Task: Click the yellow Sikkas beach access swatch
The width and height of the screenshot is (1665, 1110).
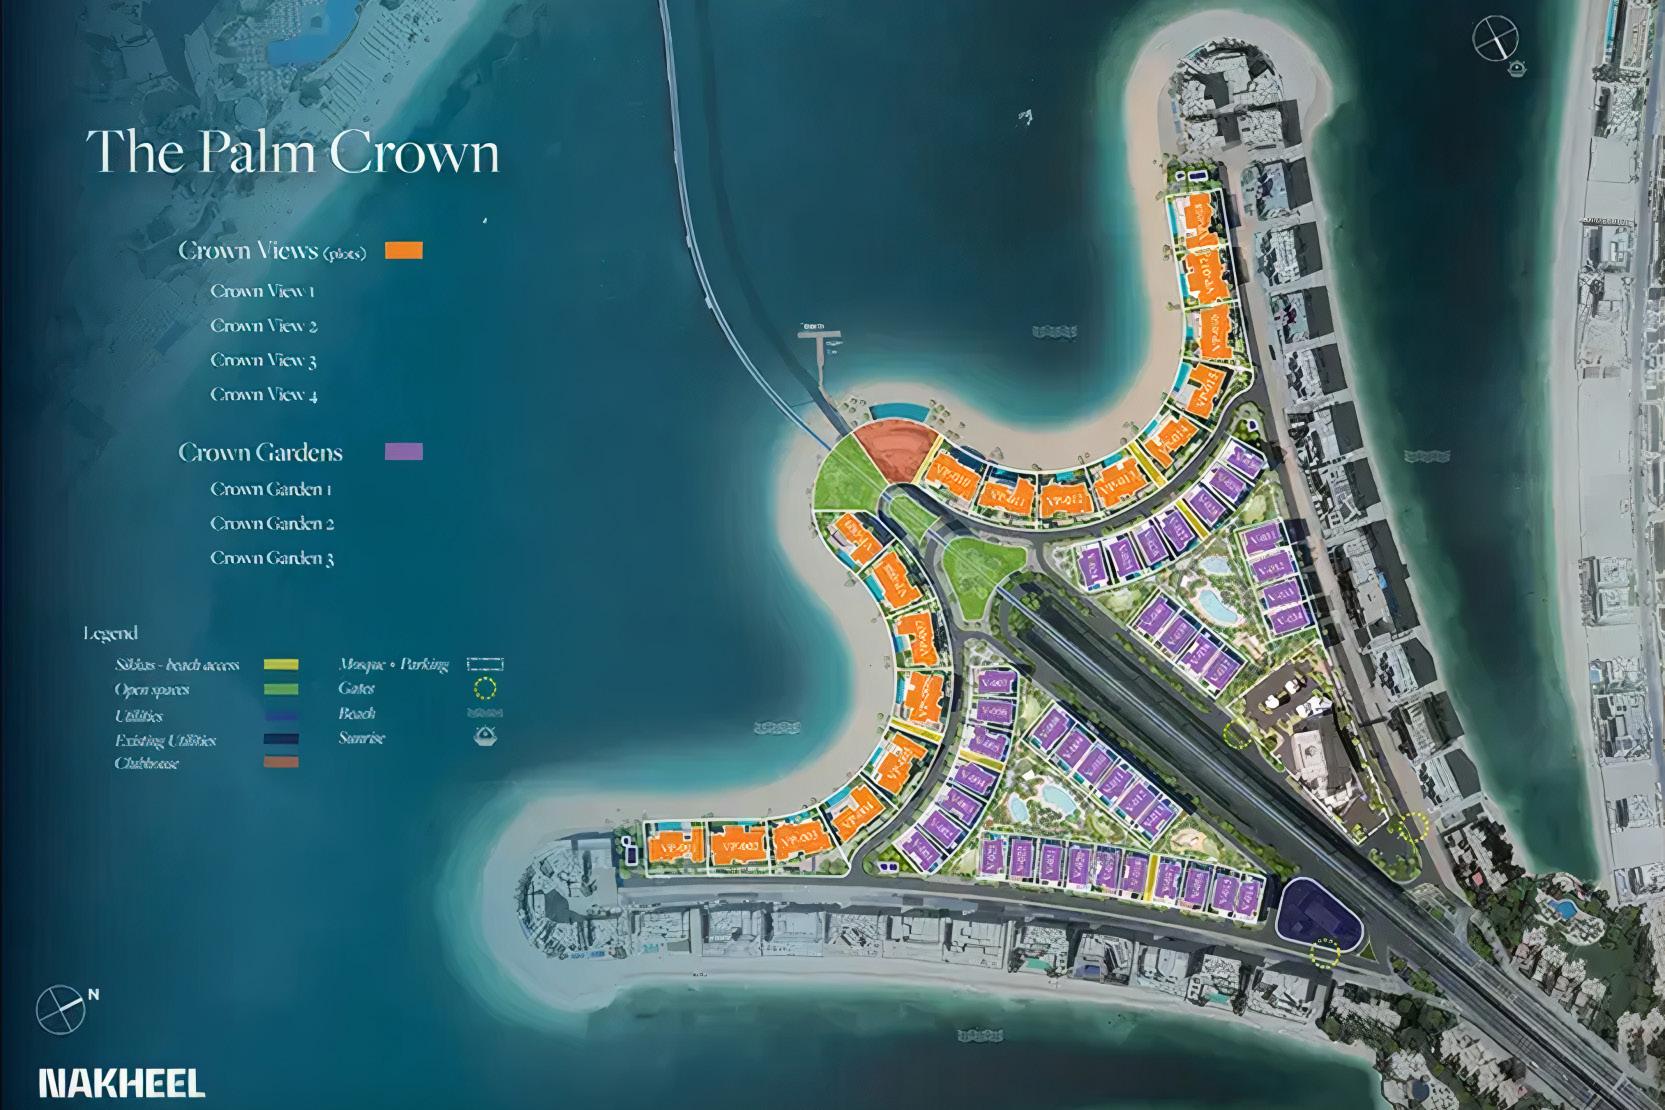Action: click(x=281, y=664)
